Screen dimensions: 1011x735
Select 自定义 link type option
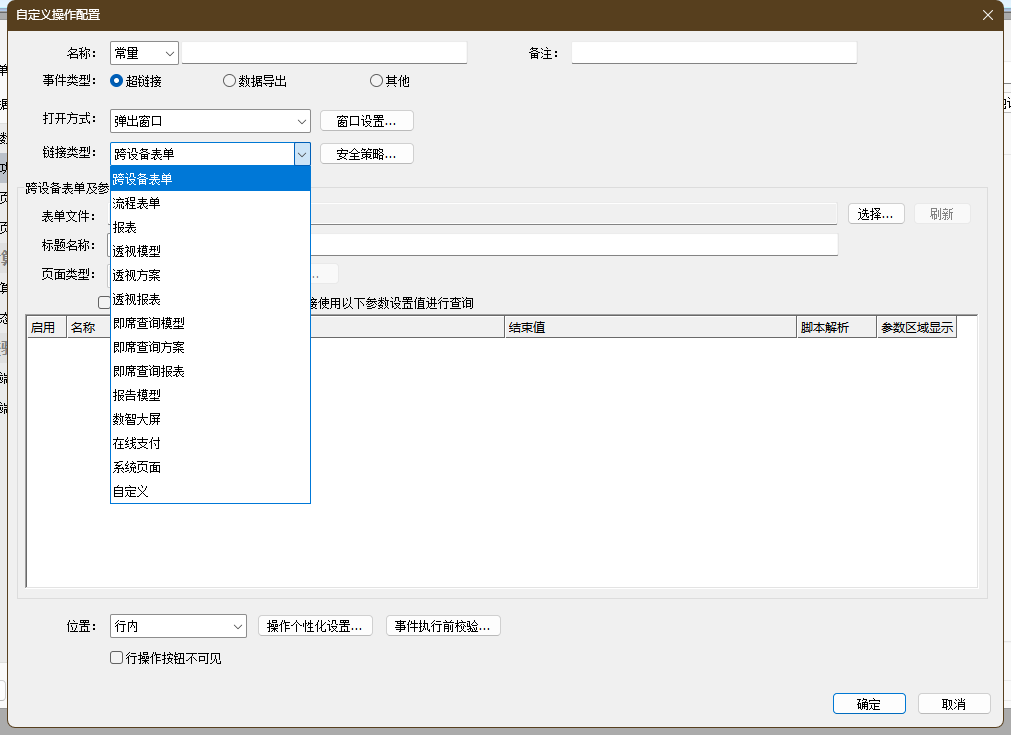point(131,491)
